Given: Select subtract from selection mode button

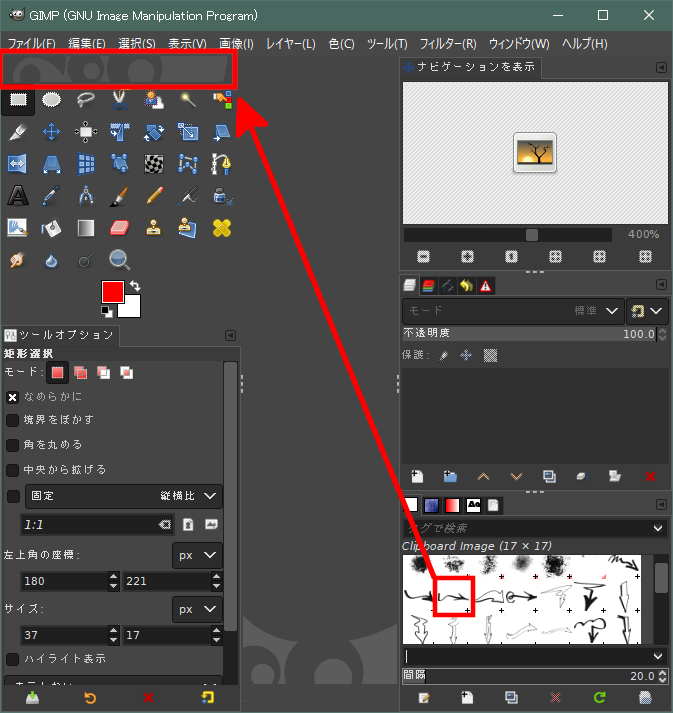Looking at the screenshot, I should (x=104, y=373).
